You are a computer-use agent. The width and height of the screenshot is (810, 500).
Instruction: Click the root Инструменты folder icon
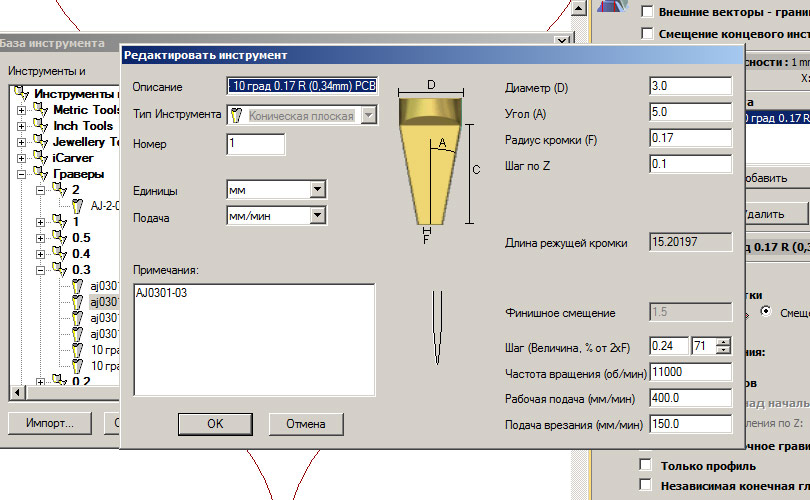[21, 93]
